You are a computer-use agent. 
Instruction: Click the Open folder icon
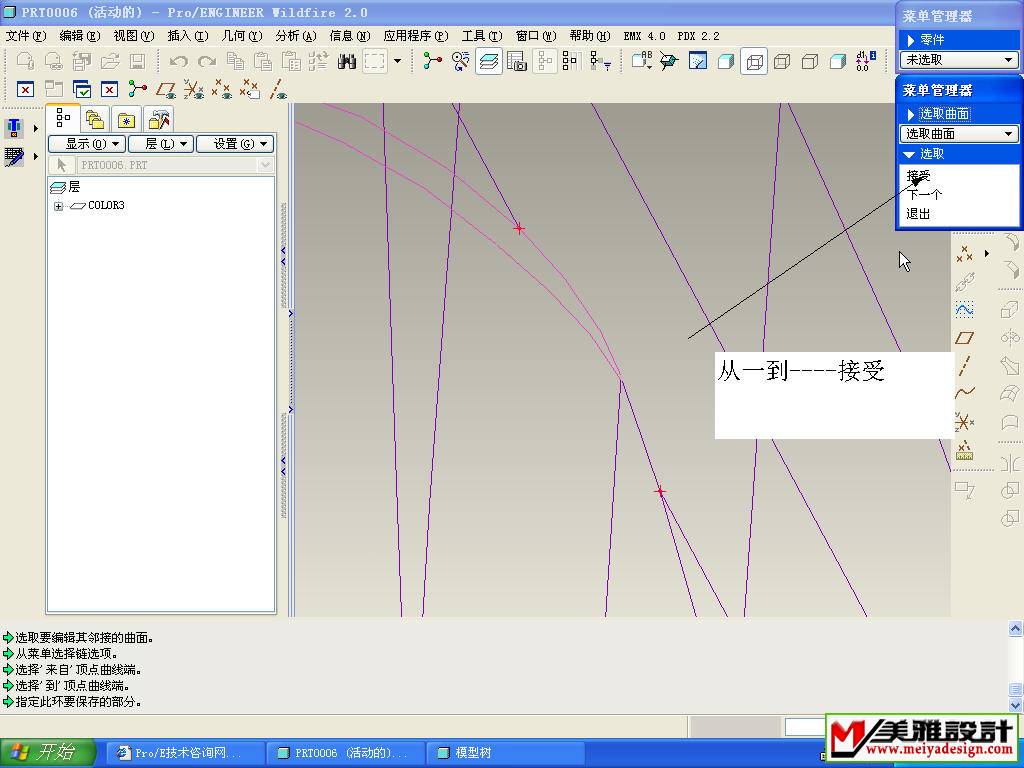(x=110, y=61)
